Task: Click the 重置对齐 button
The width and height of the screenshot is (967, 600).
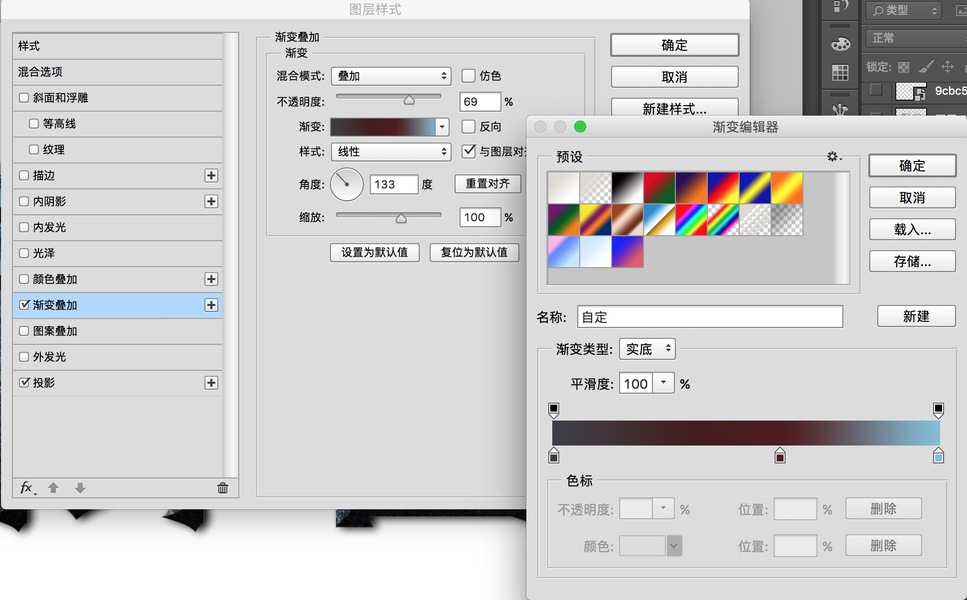Action: click(x=487, y=184)
